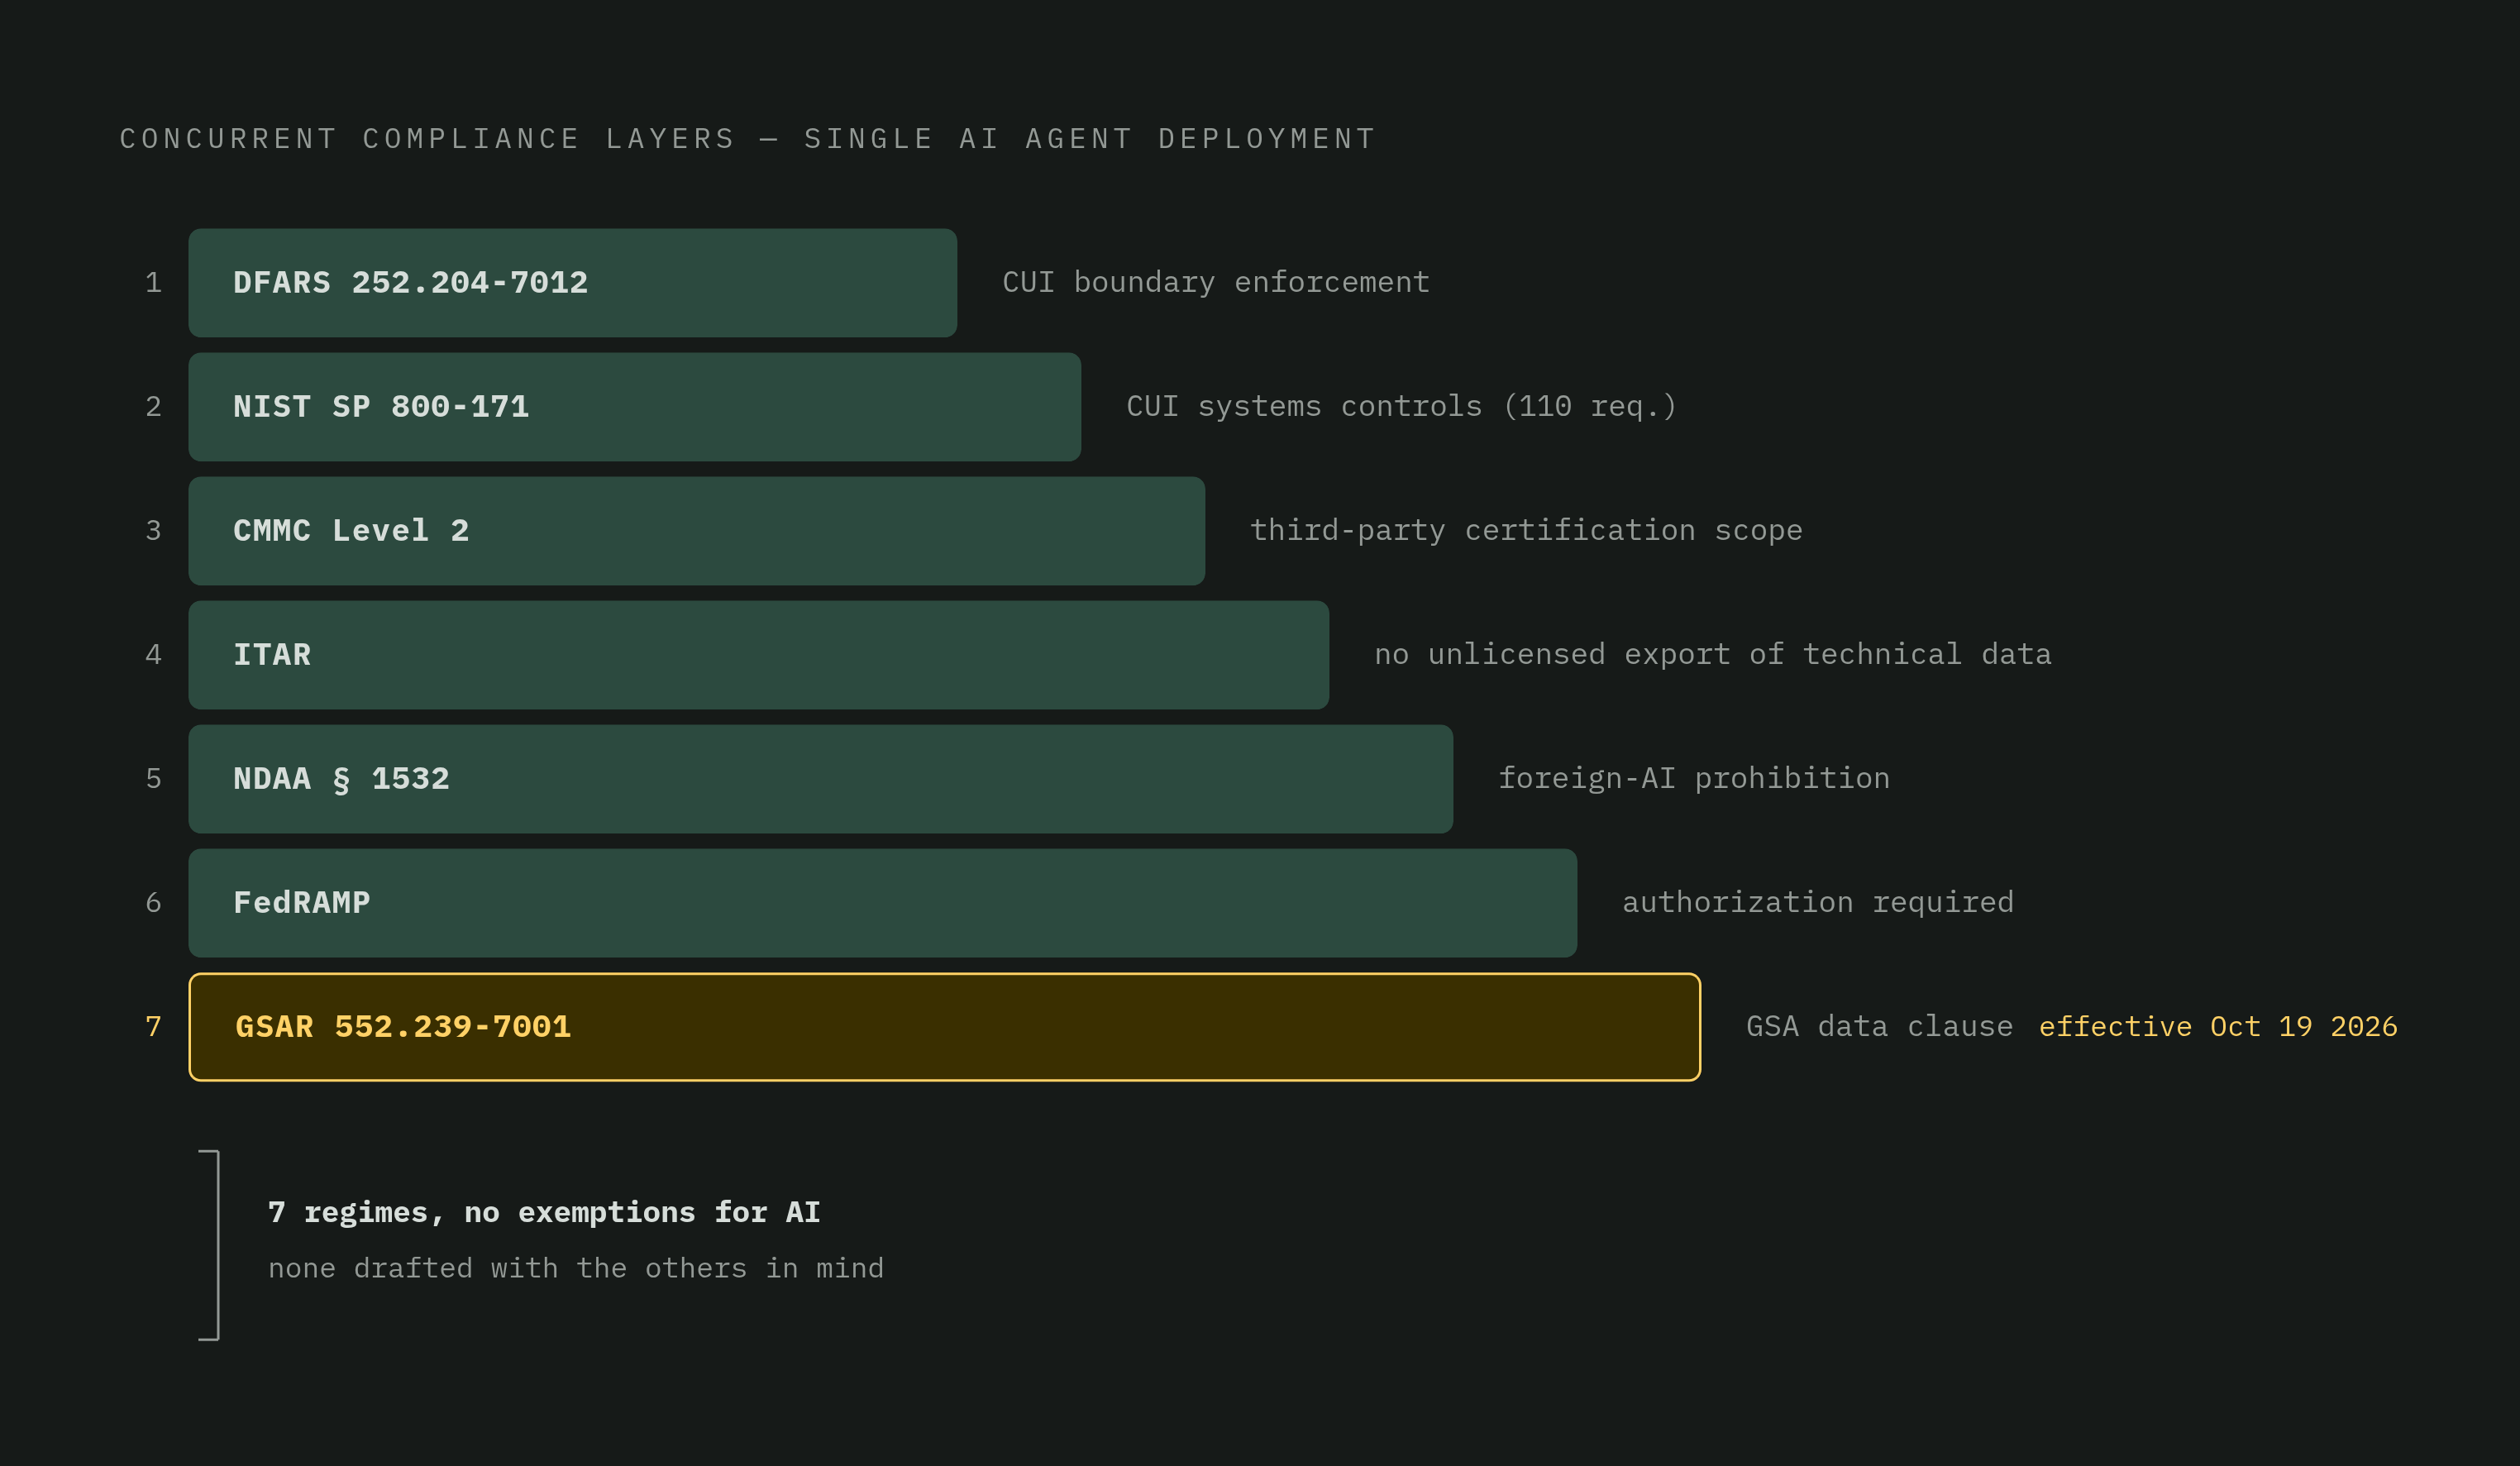Click the CMMC Level 2 bar
This screenshot has height=1466, width=2520.
(696, 531)
